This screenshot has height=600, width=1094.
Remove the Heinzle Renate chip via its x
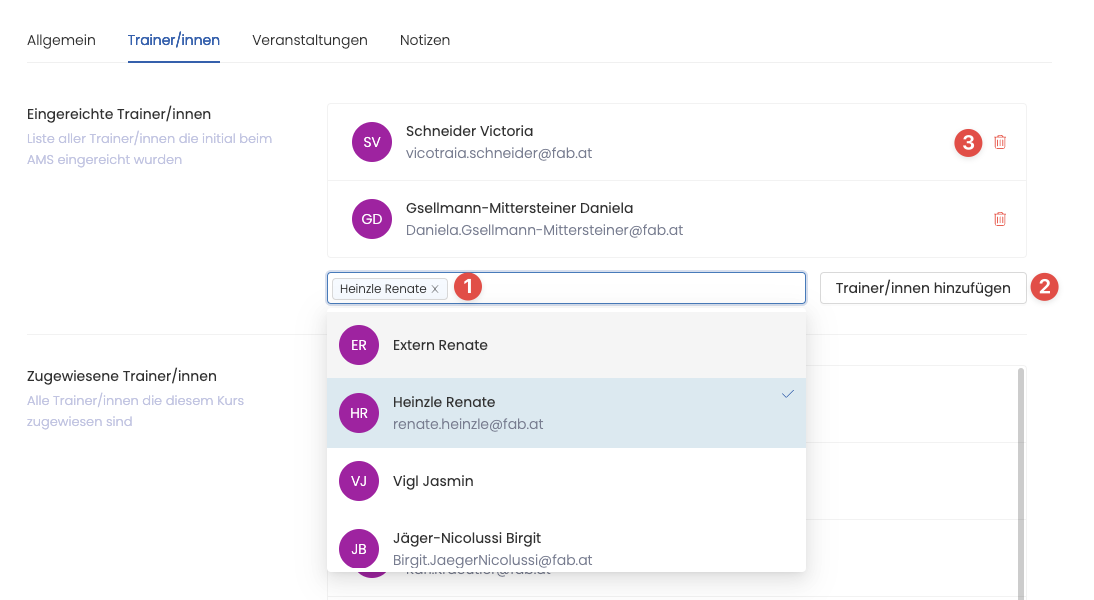point(434,288)
